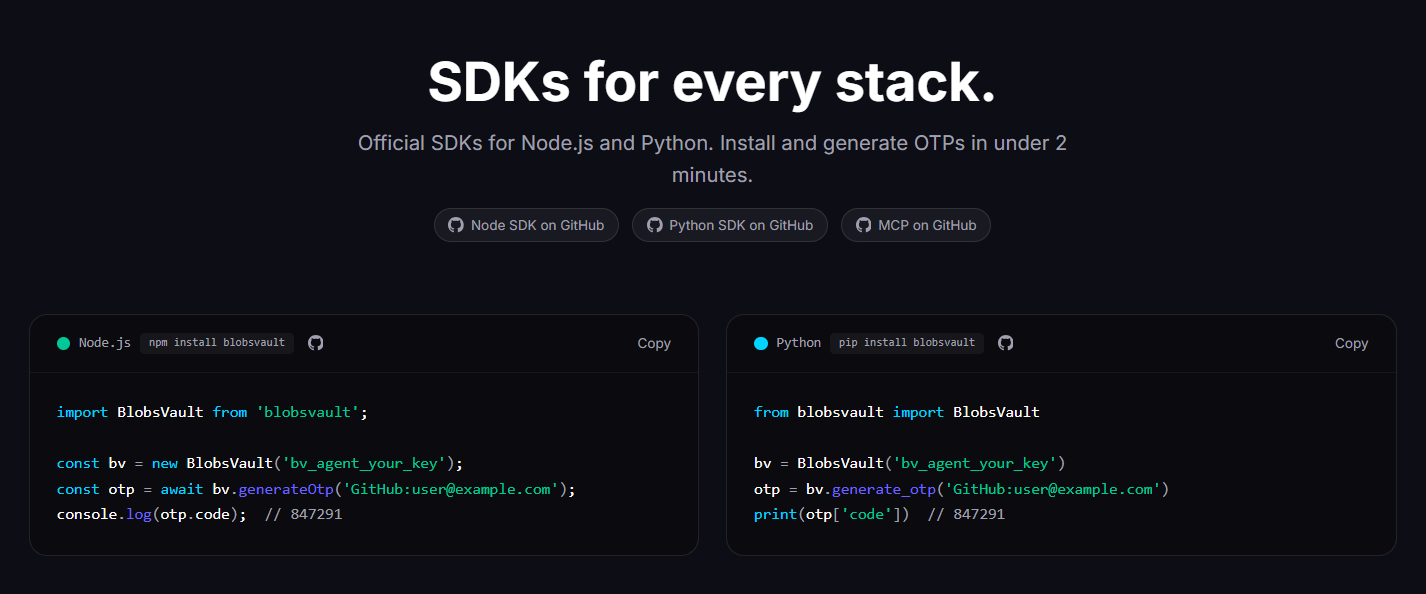Click the console.log line in Node.js snippet
Screen dimensions: 1426x594
click(200, 514)
